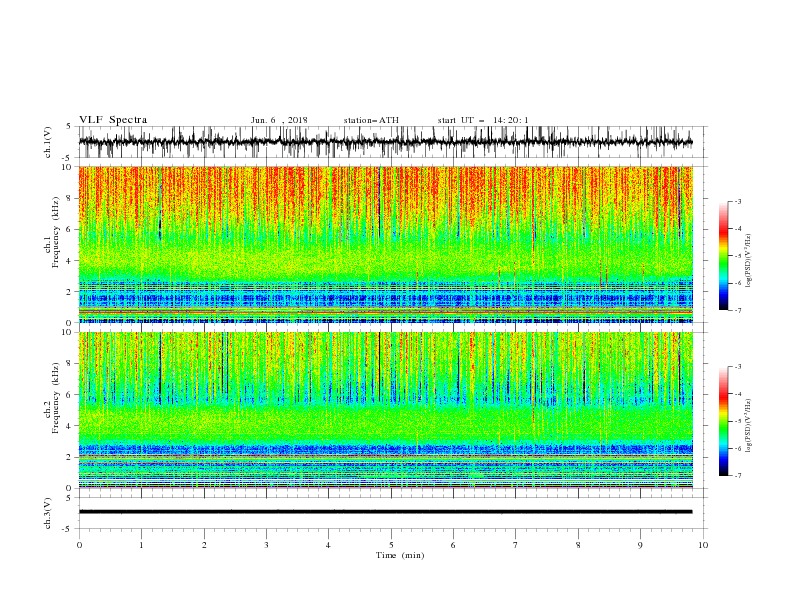Click the ch.1 frequency axis "8" tick label
The width and height of the screenshot is (792, 612).
70,198
